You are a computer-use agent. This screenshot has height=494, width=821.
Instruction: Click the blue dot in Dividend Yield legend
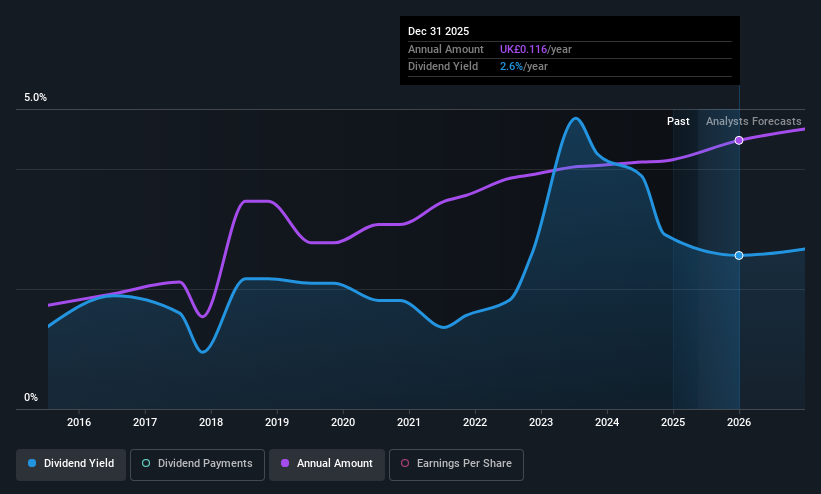click(x=32, y=464)
